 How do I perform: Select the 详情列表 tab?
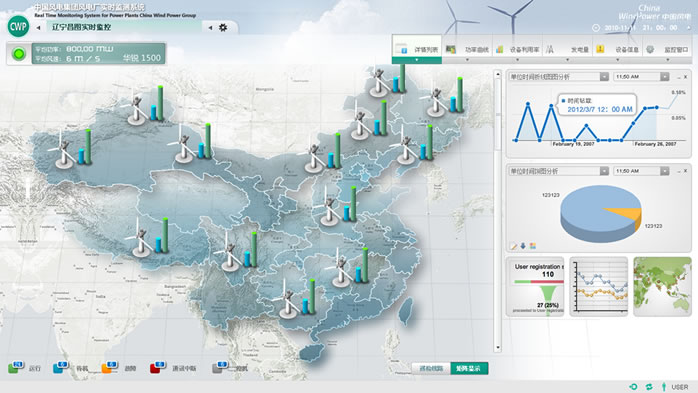pos(417,49)
